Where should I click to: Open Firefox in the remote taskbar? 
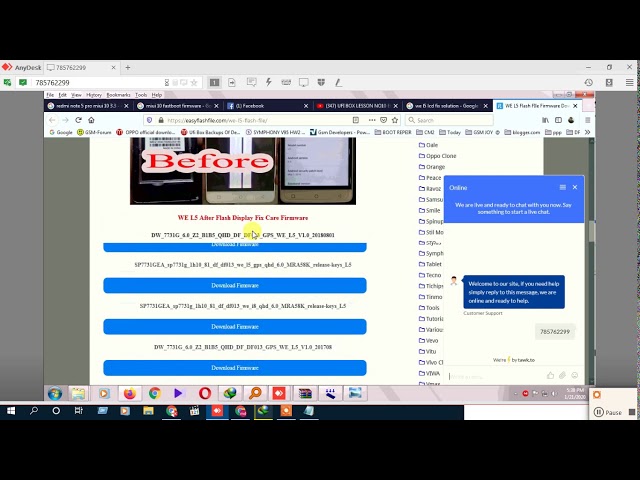[129, 393]
